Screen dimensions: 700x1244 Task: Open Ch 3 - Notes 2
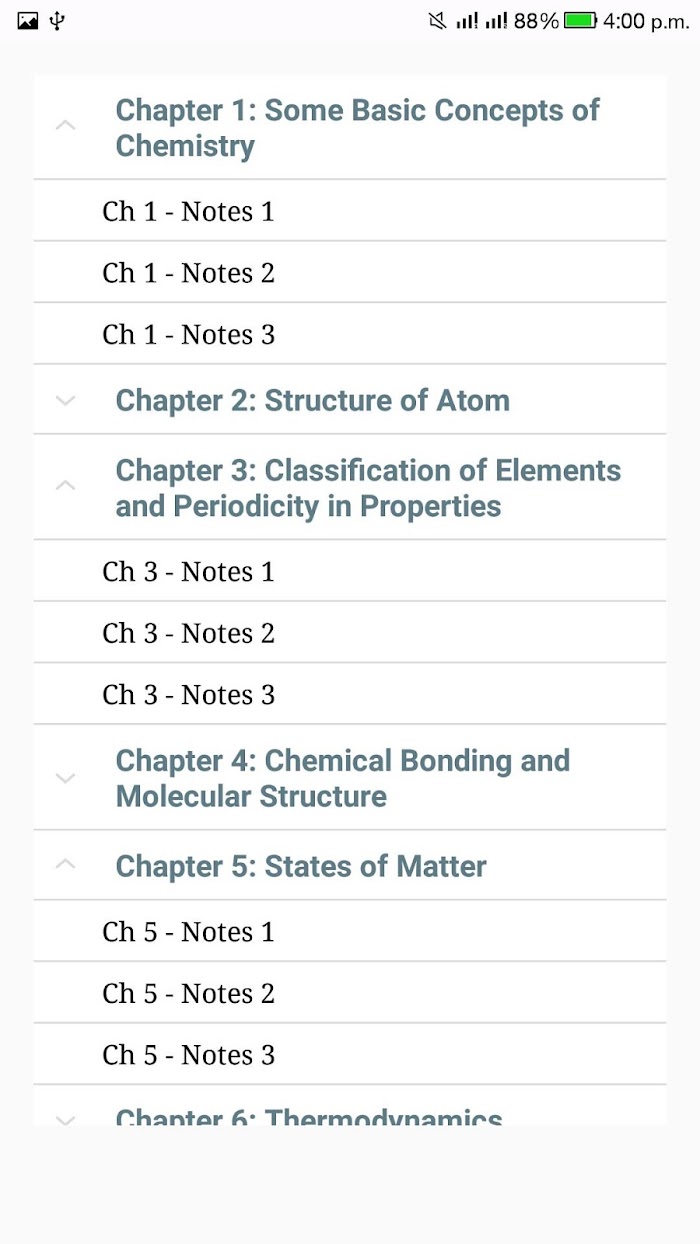(350, 632)
